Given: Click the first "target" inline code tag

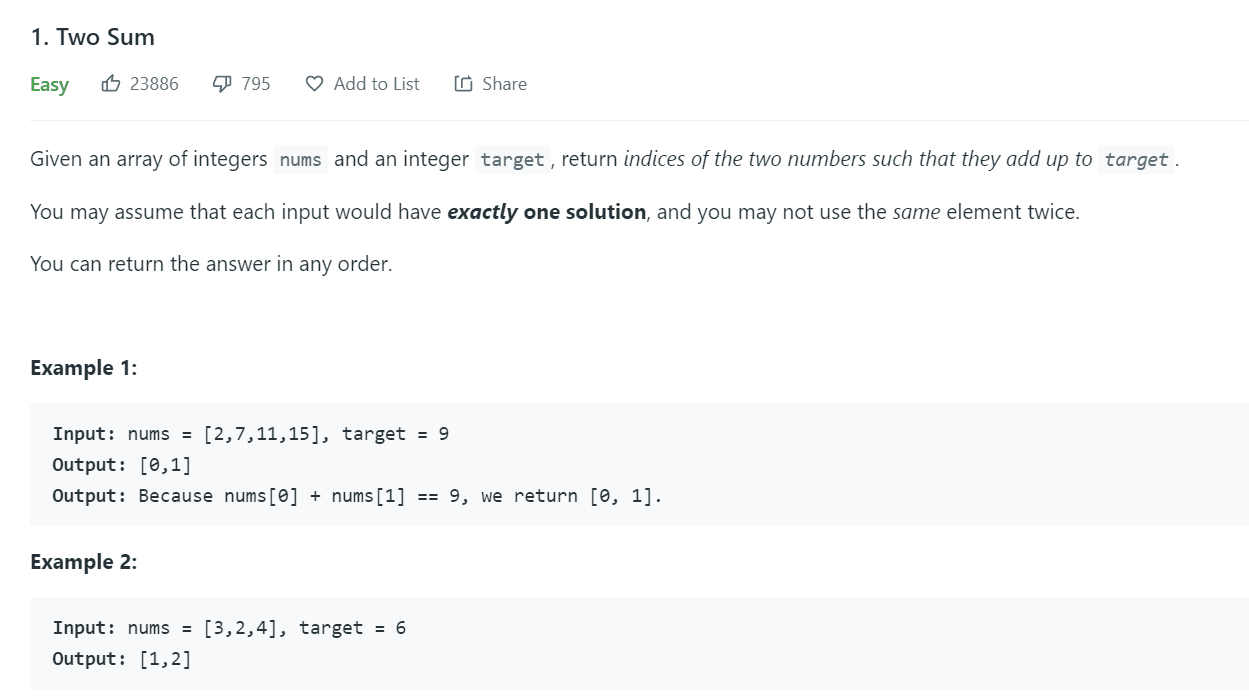Looking at the screenshot, I should (x=512, y=160).
